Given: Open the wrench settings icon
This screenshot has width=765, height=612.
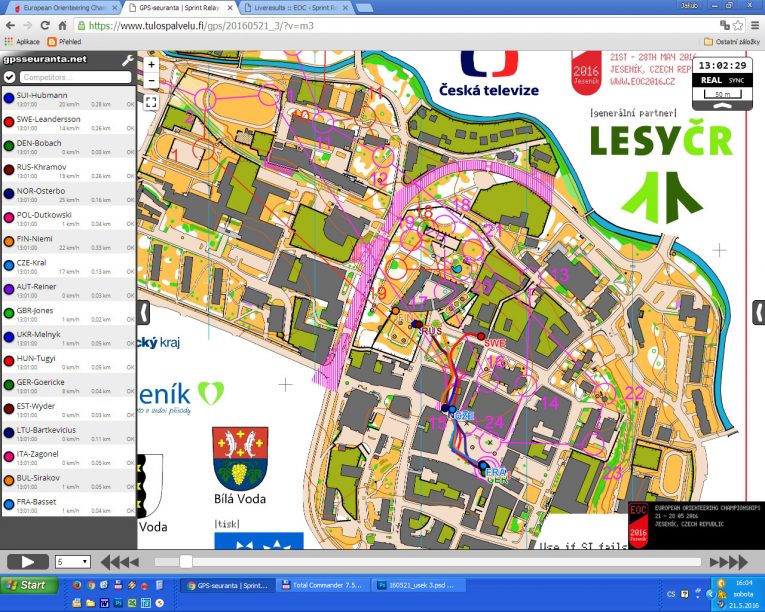Looking at the screenshot, I should 127,61.
